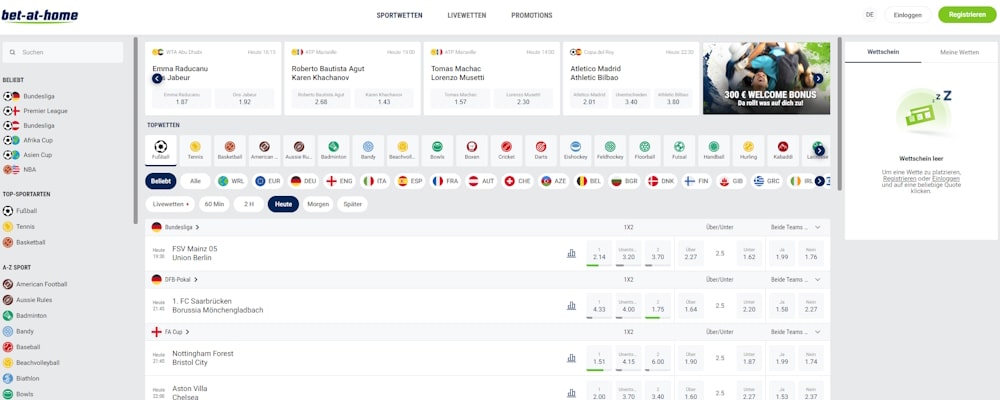Screen dimensions: 1000x400
Task: Go to previous featured match with left arrow
Action: [157, 78]
